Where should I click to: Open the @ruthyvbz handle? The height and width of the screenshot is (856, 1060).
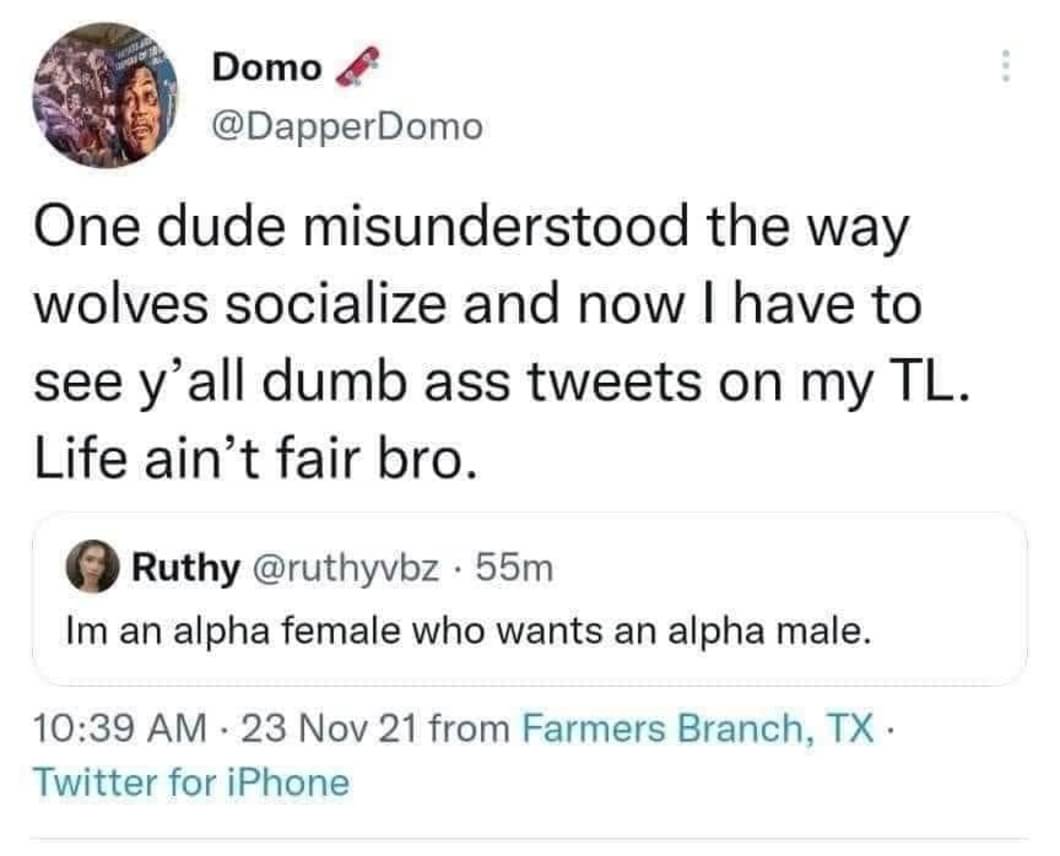click(353, 569)
